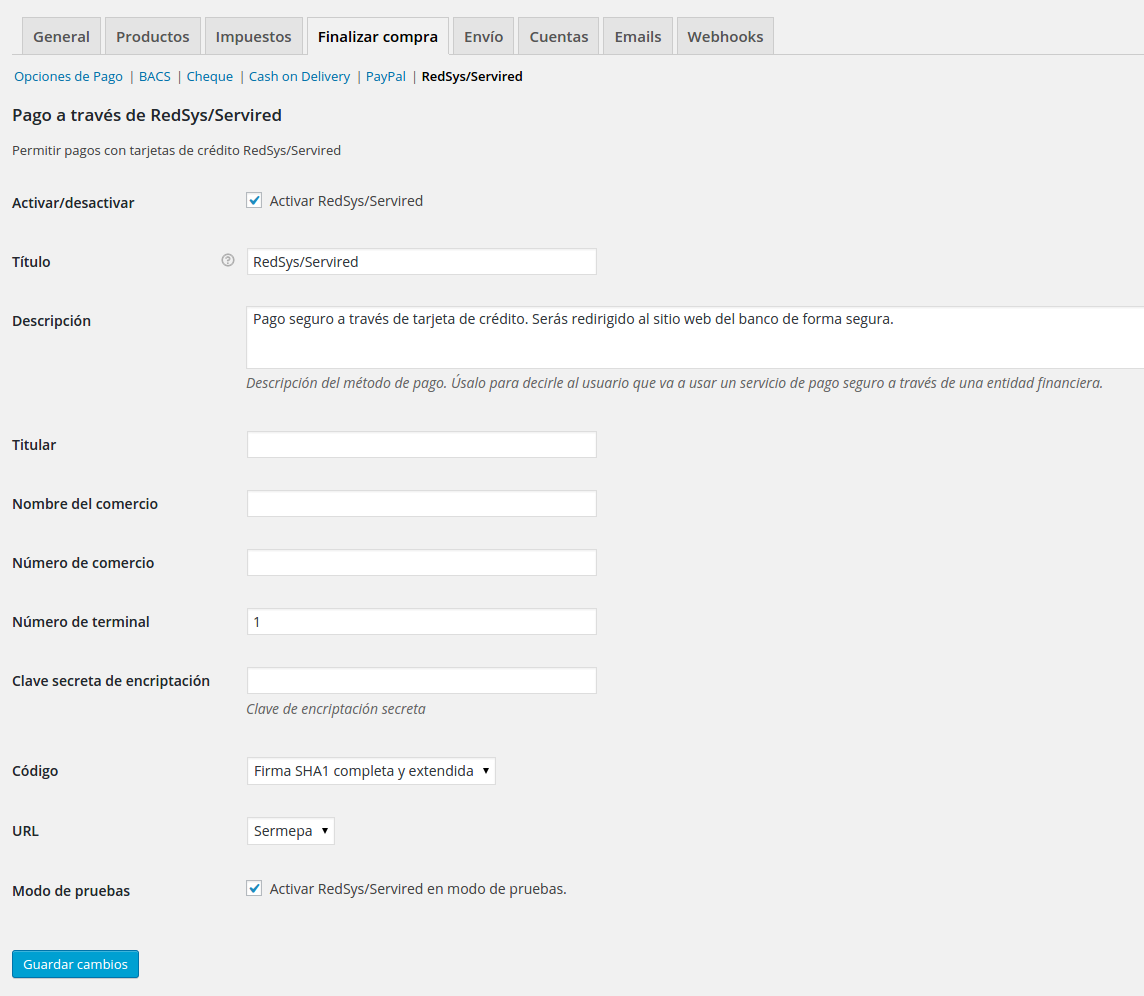Go to the Envío tab

[x=484, y=36]
